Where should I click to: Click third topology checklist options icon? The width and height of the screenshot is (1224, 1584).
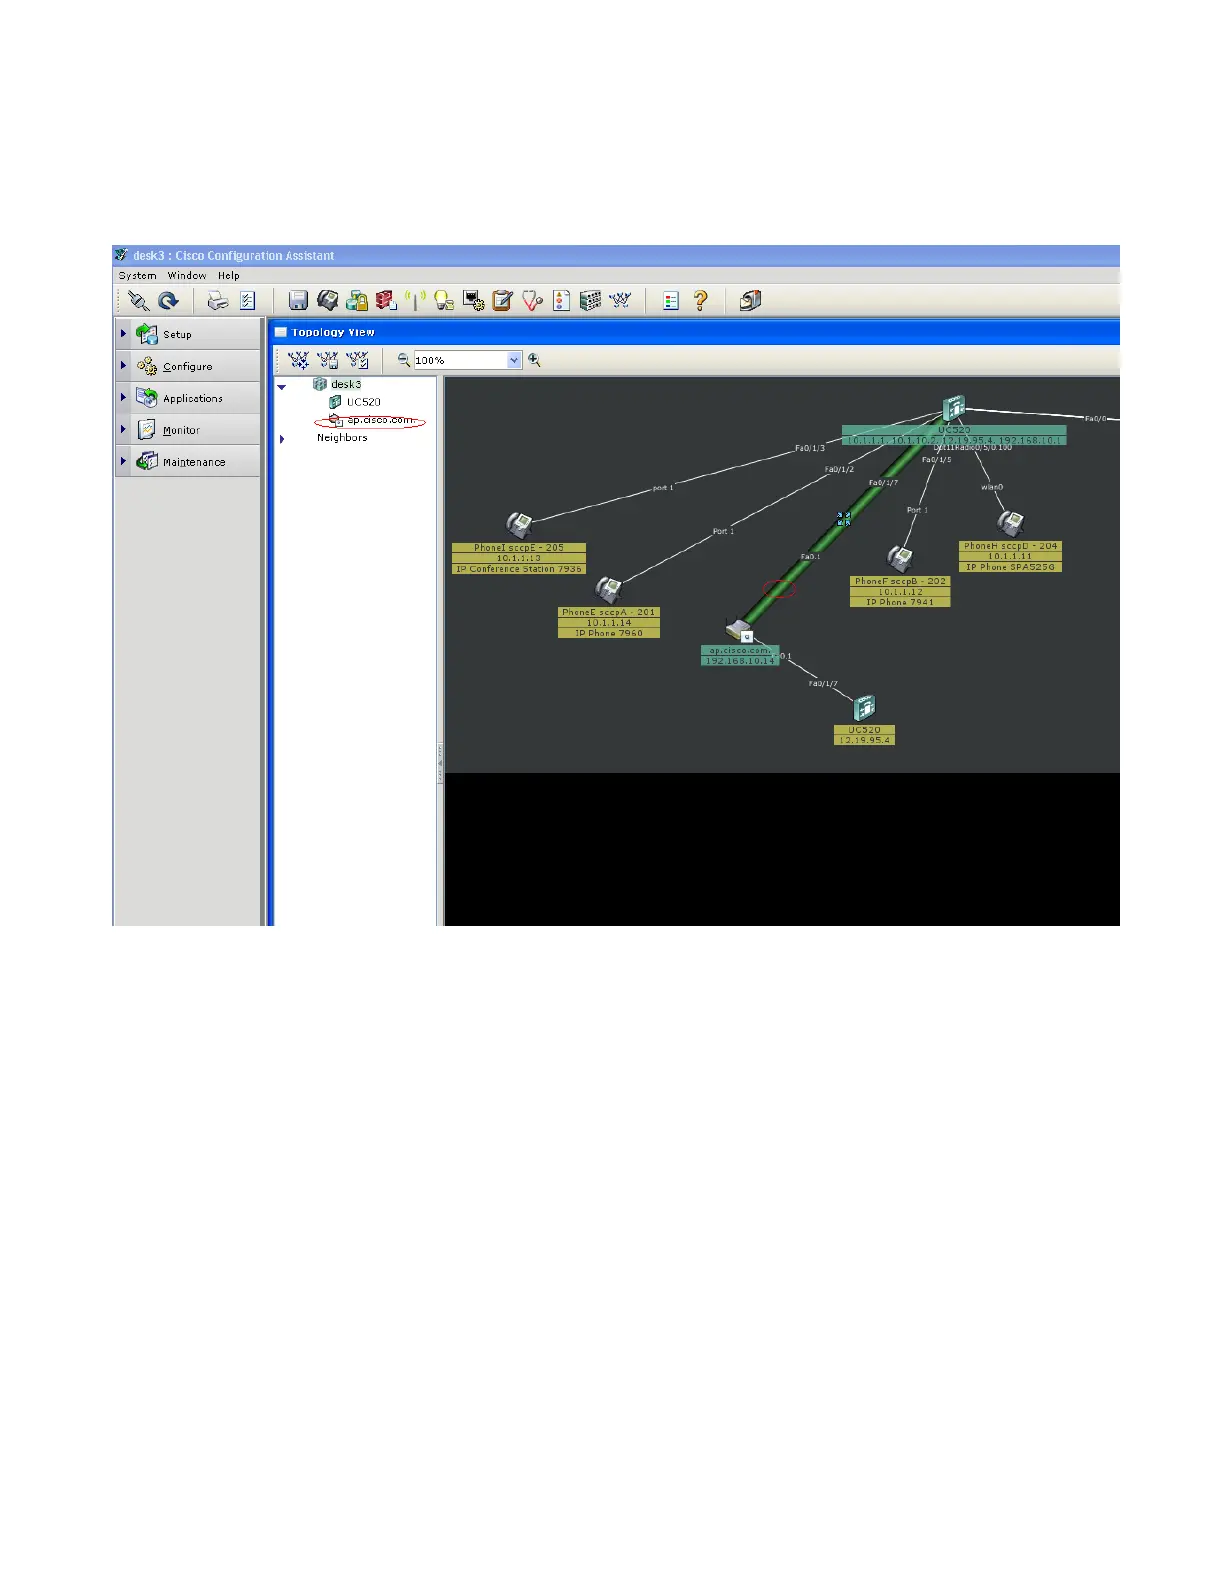(357, 360)
